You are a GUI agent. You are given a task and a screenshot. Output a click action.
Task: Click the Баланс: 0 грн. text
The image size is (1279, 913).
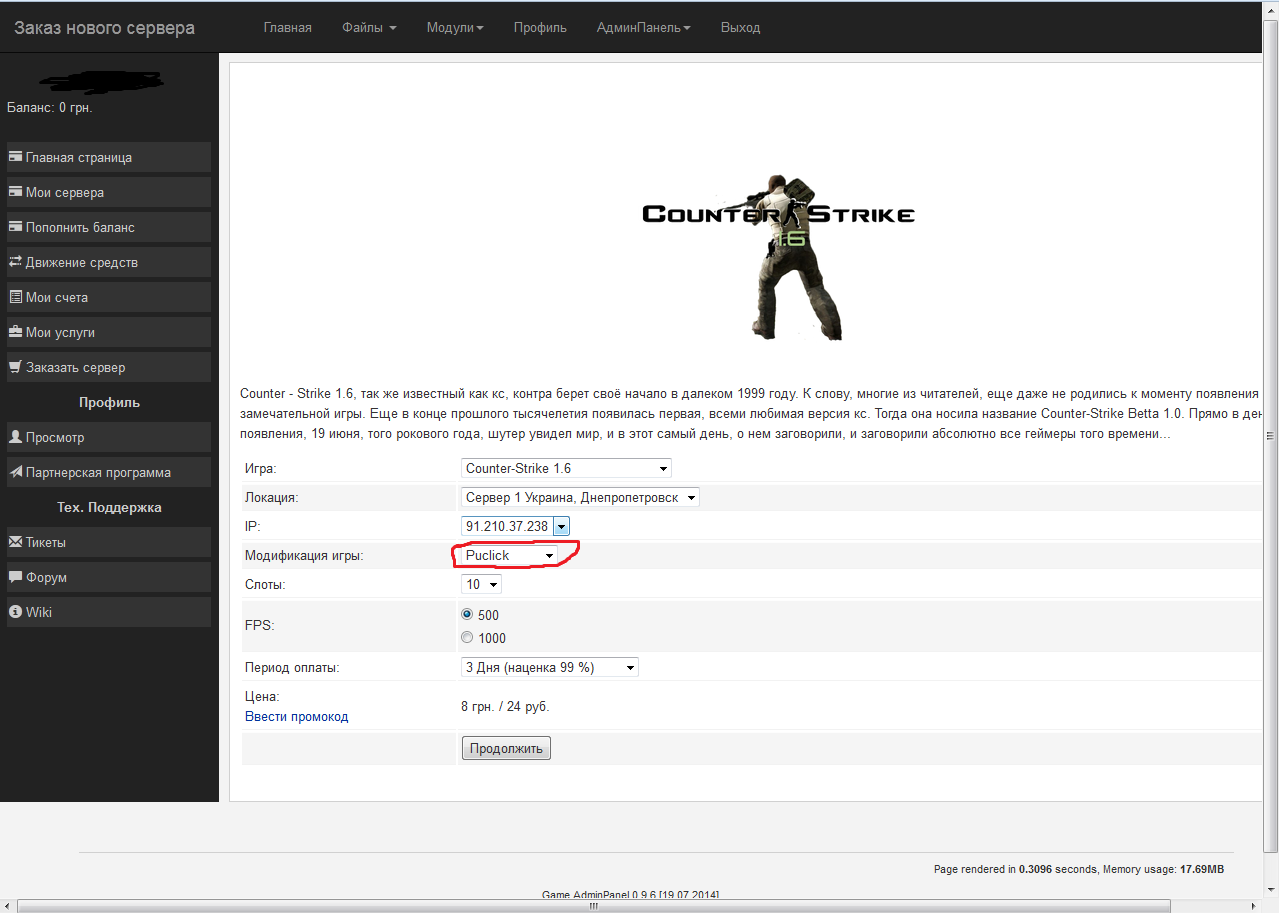coord(50,107)
